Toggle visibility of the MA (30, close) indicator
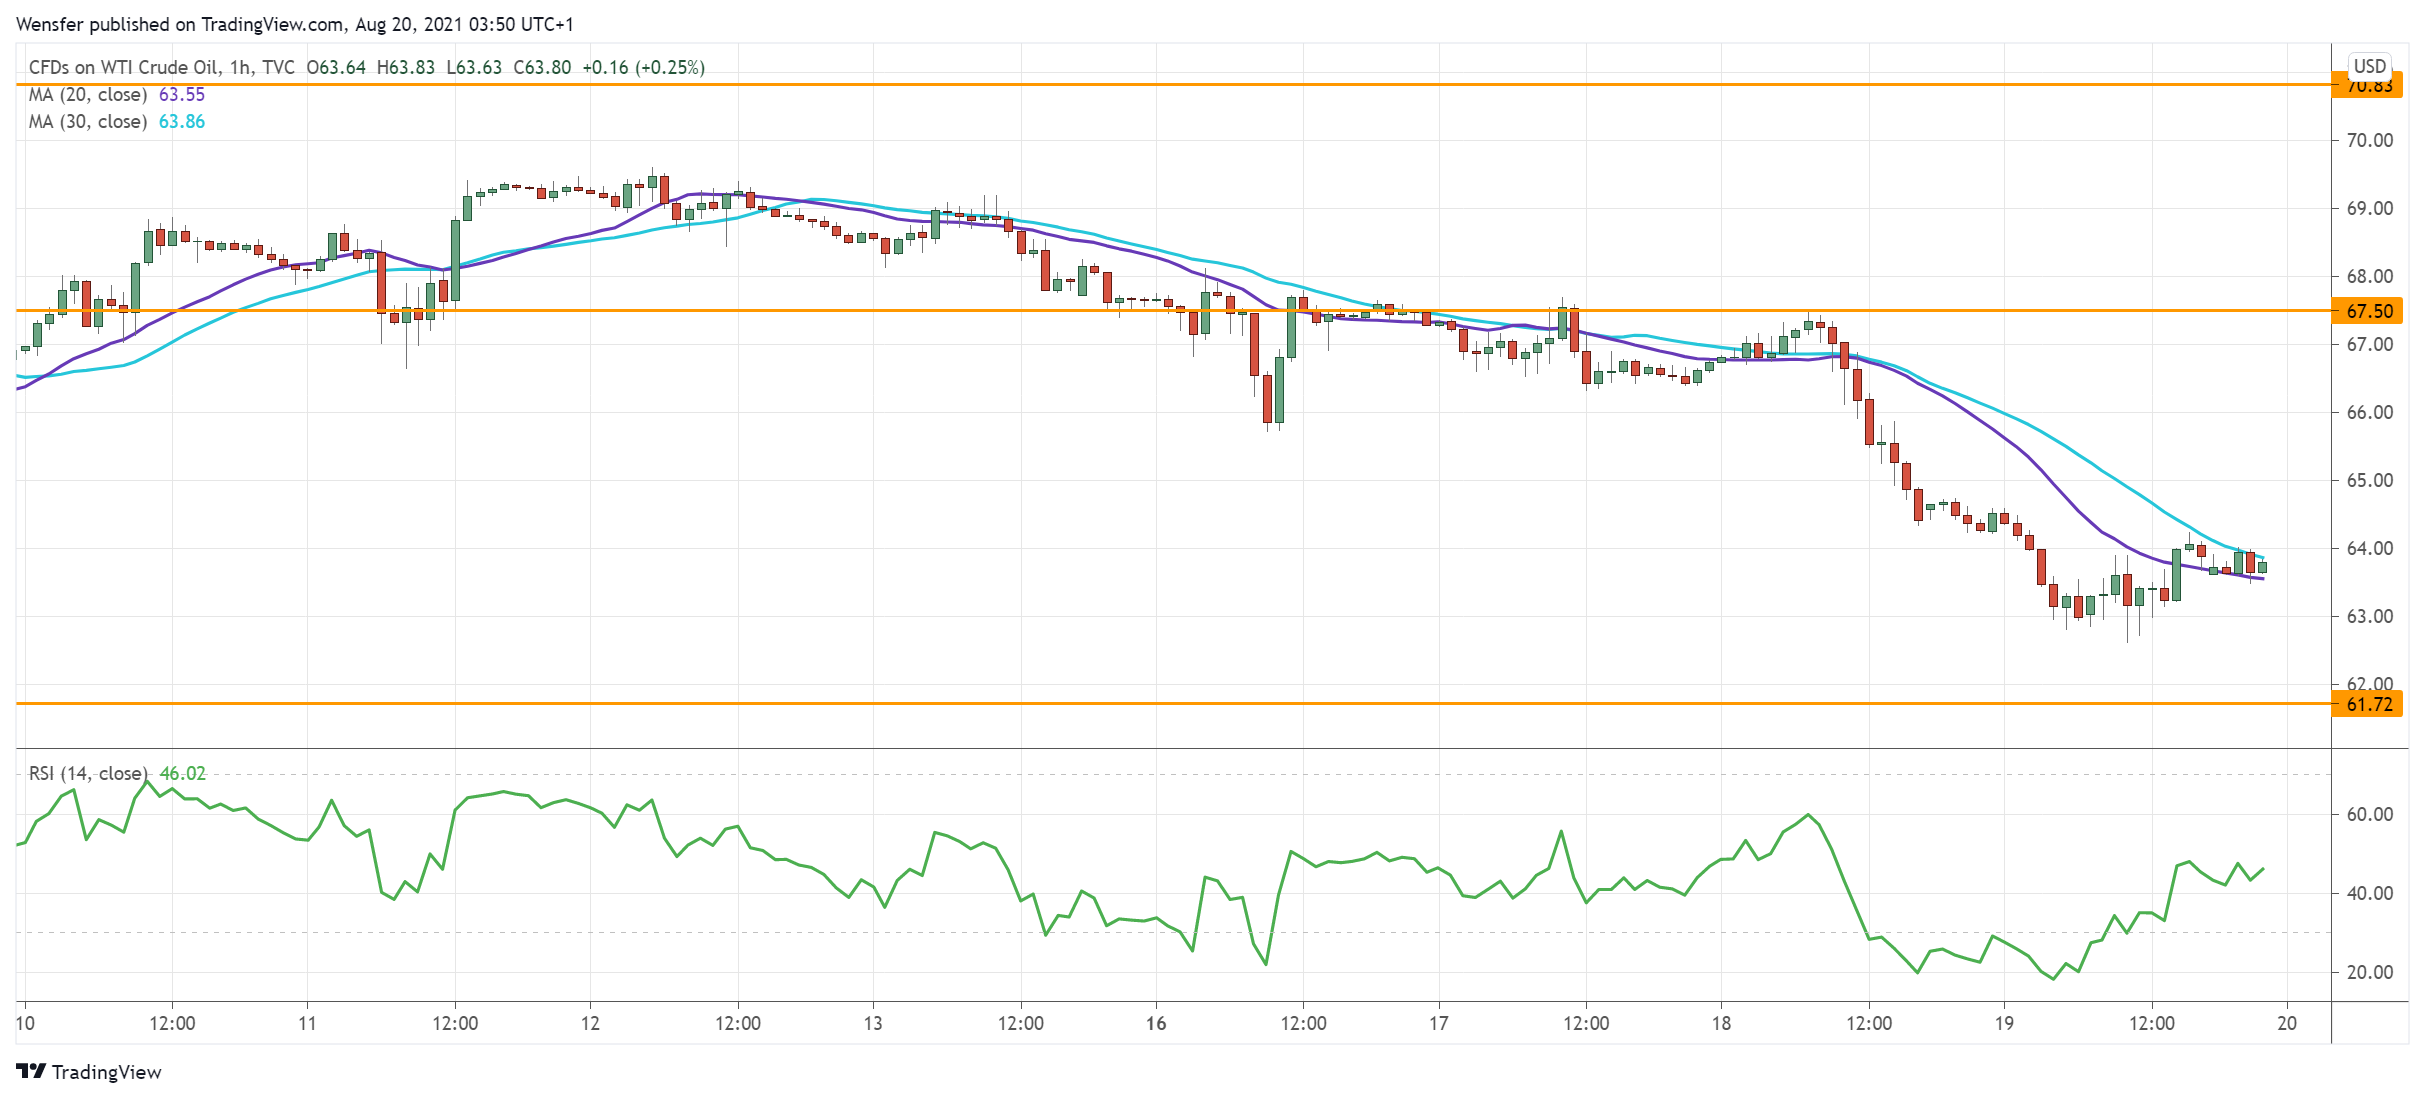The image size is (2425, 1099). click(86, 121)
